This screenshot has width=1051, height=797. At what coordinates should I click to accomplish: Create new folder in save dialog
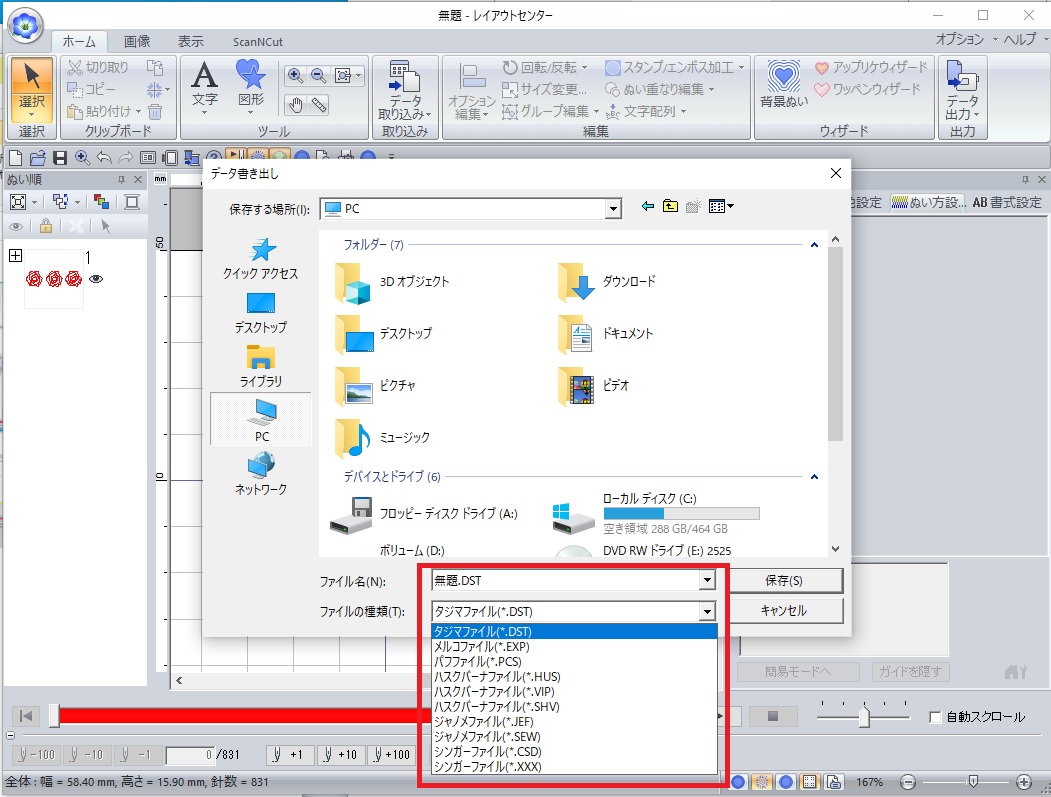(x=693, y=206)
